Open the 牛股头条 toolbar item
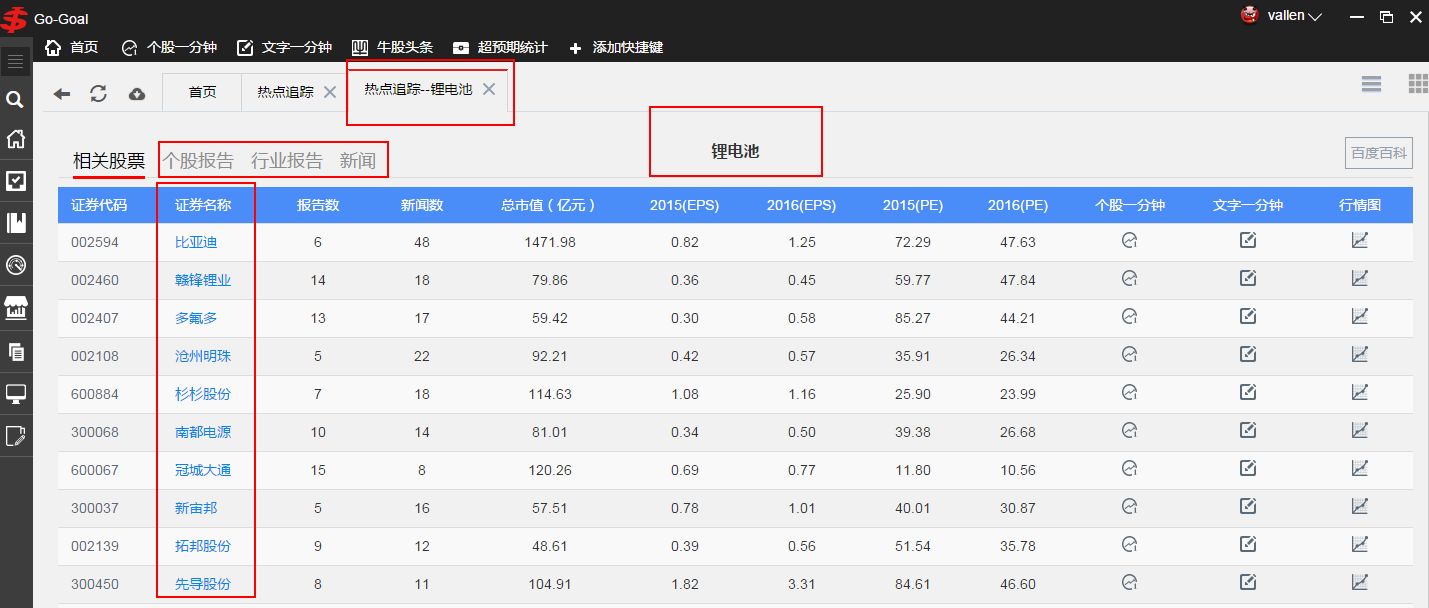1429x608 pixels. tap(392, 47)
